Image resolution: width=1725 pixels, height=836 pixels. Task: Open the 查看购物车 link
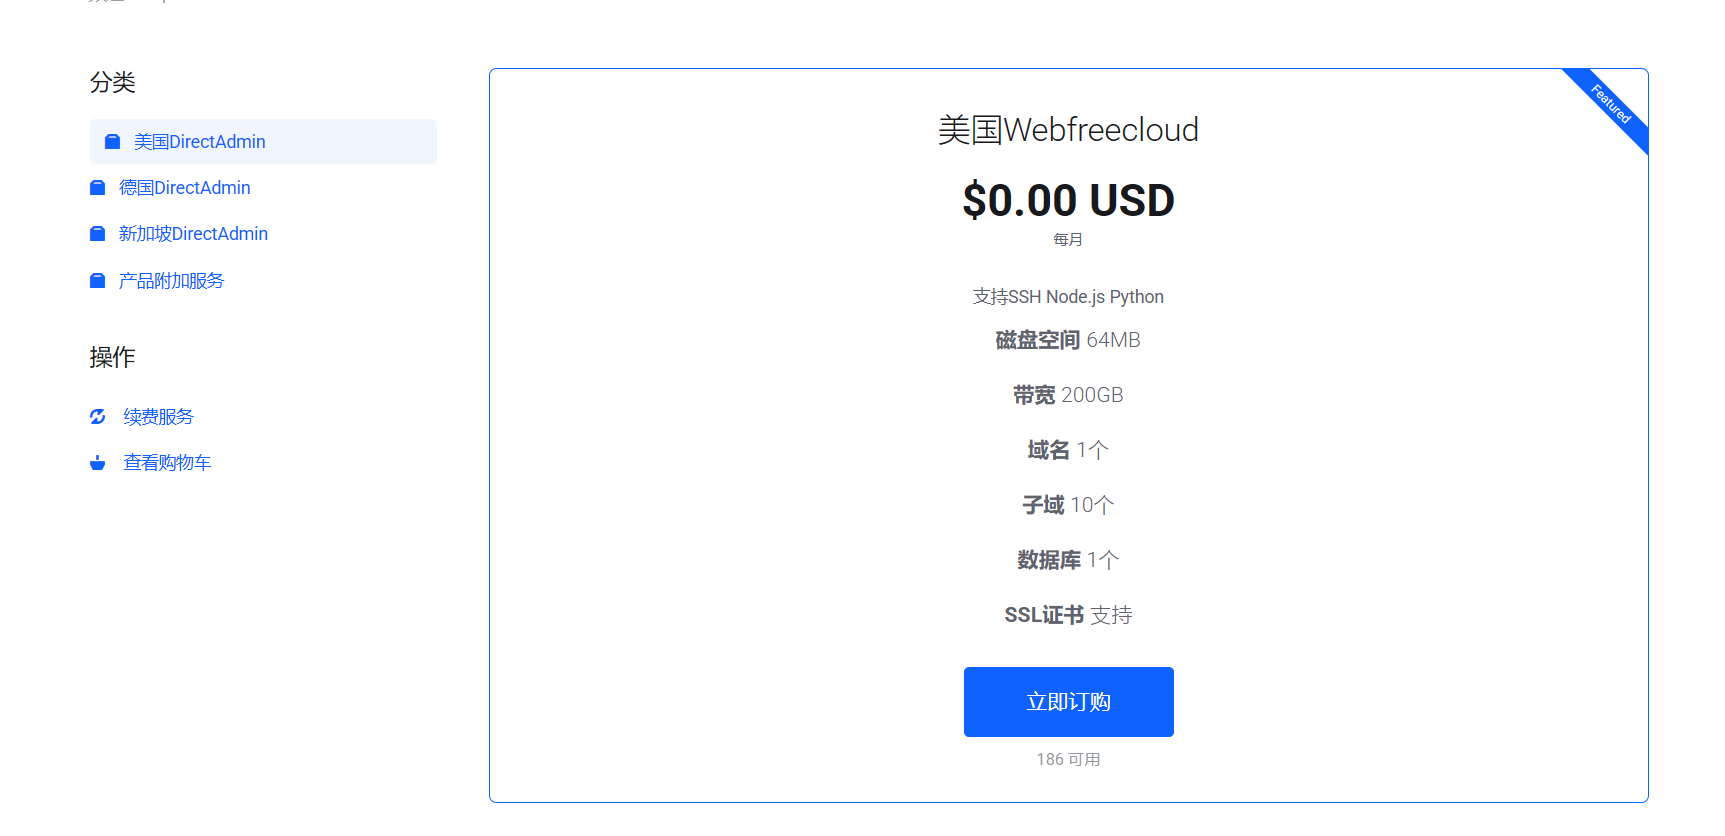point(167,463)
